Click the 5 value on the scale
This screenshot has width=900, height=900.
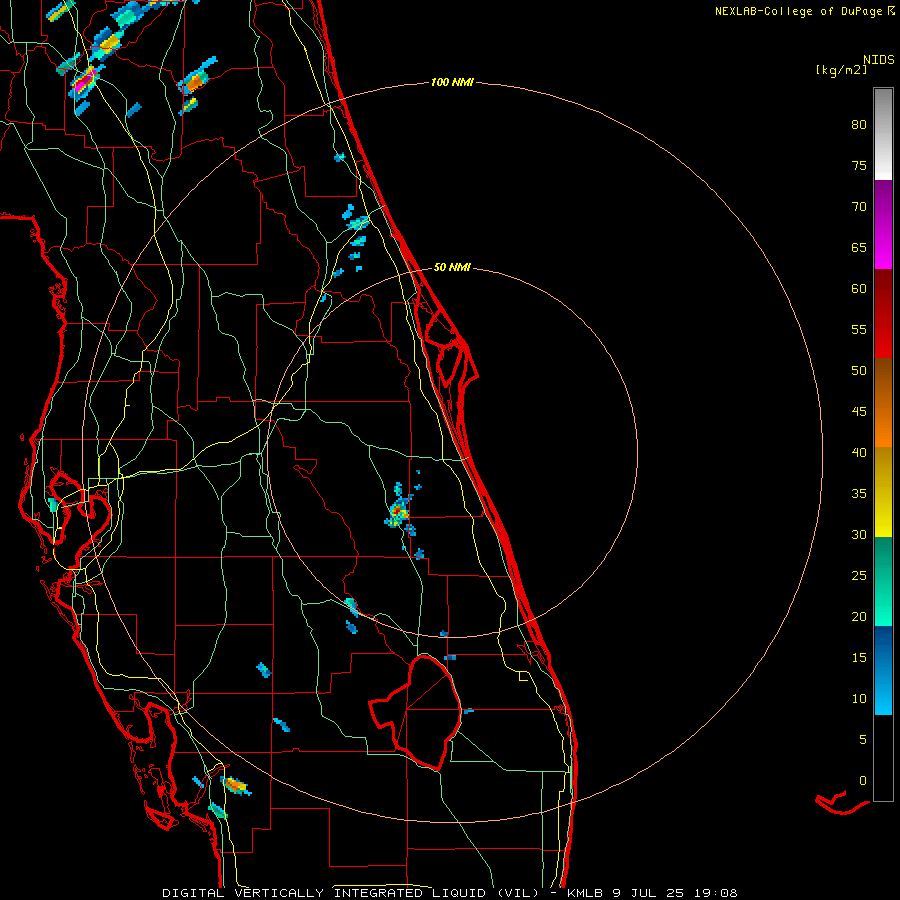click(x=863, y=740)
